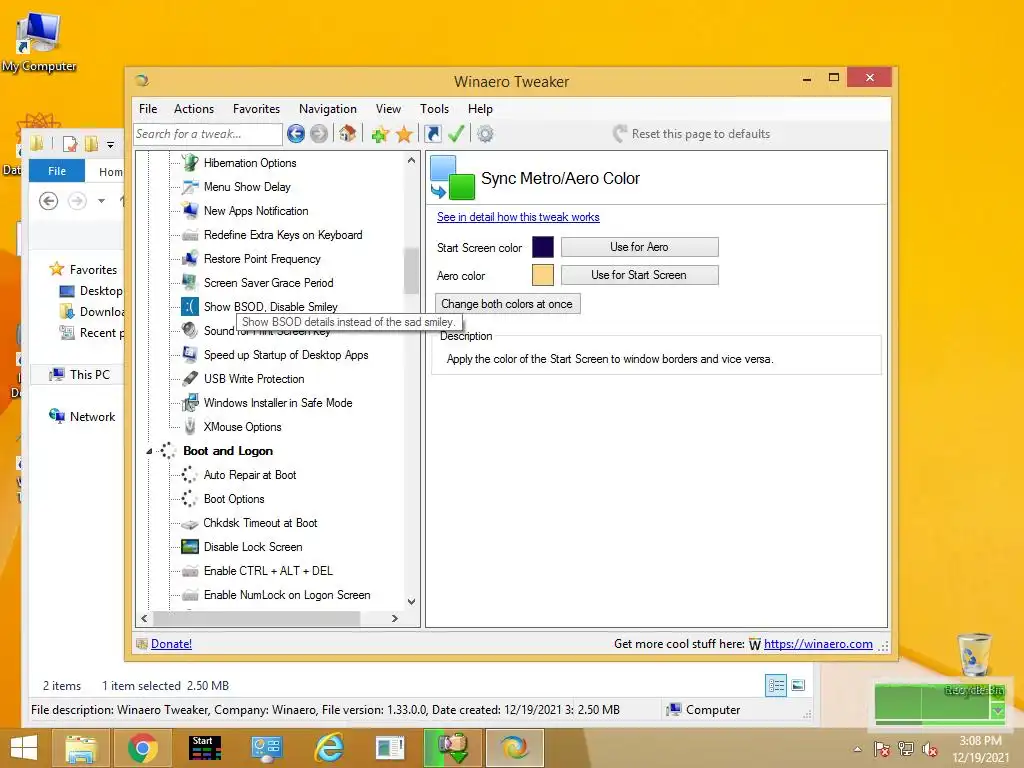The width and height of the screenshot is (1024, 768).
Task: Click the Windows Start button
Action: coord(24,748)
